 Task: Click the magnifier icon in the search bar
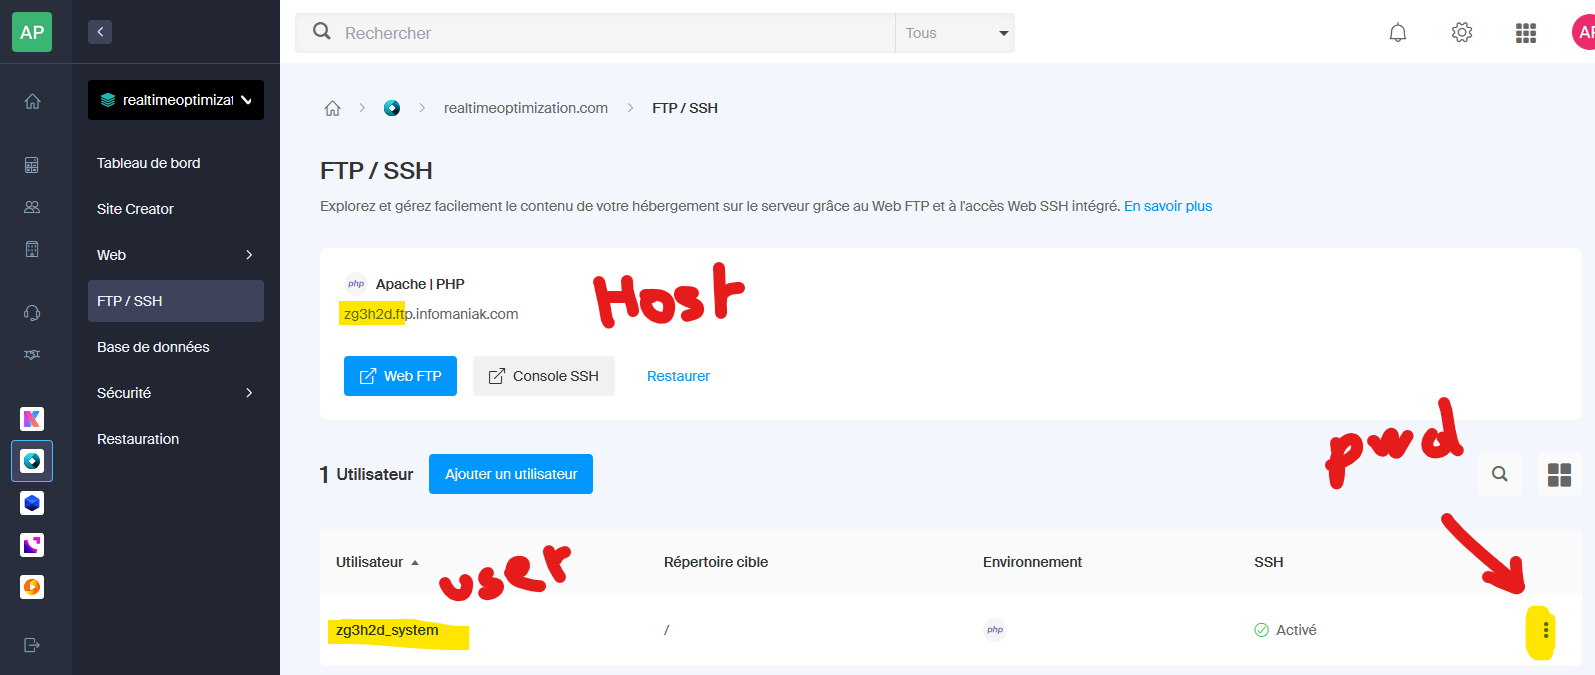tap(322, 32)
